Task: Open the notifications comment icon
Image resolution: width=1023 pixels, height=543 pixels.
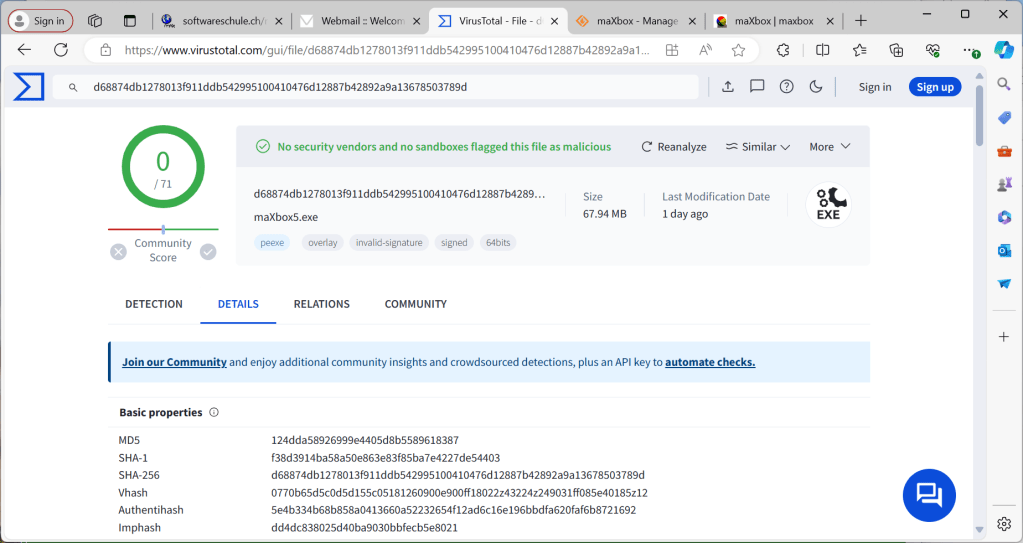Action: pyautogui.click(x=757, y=87)
